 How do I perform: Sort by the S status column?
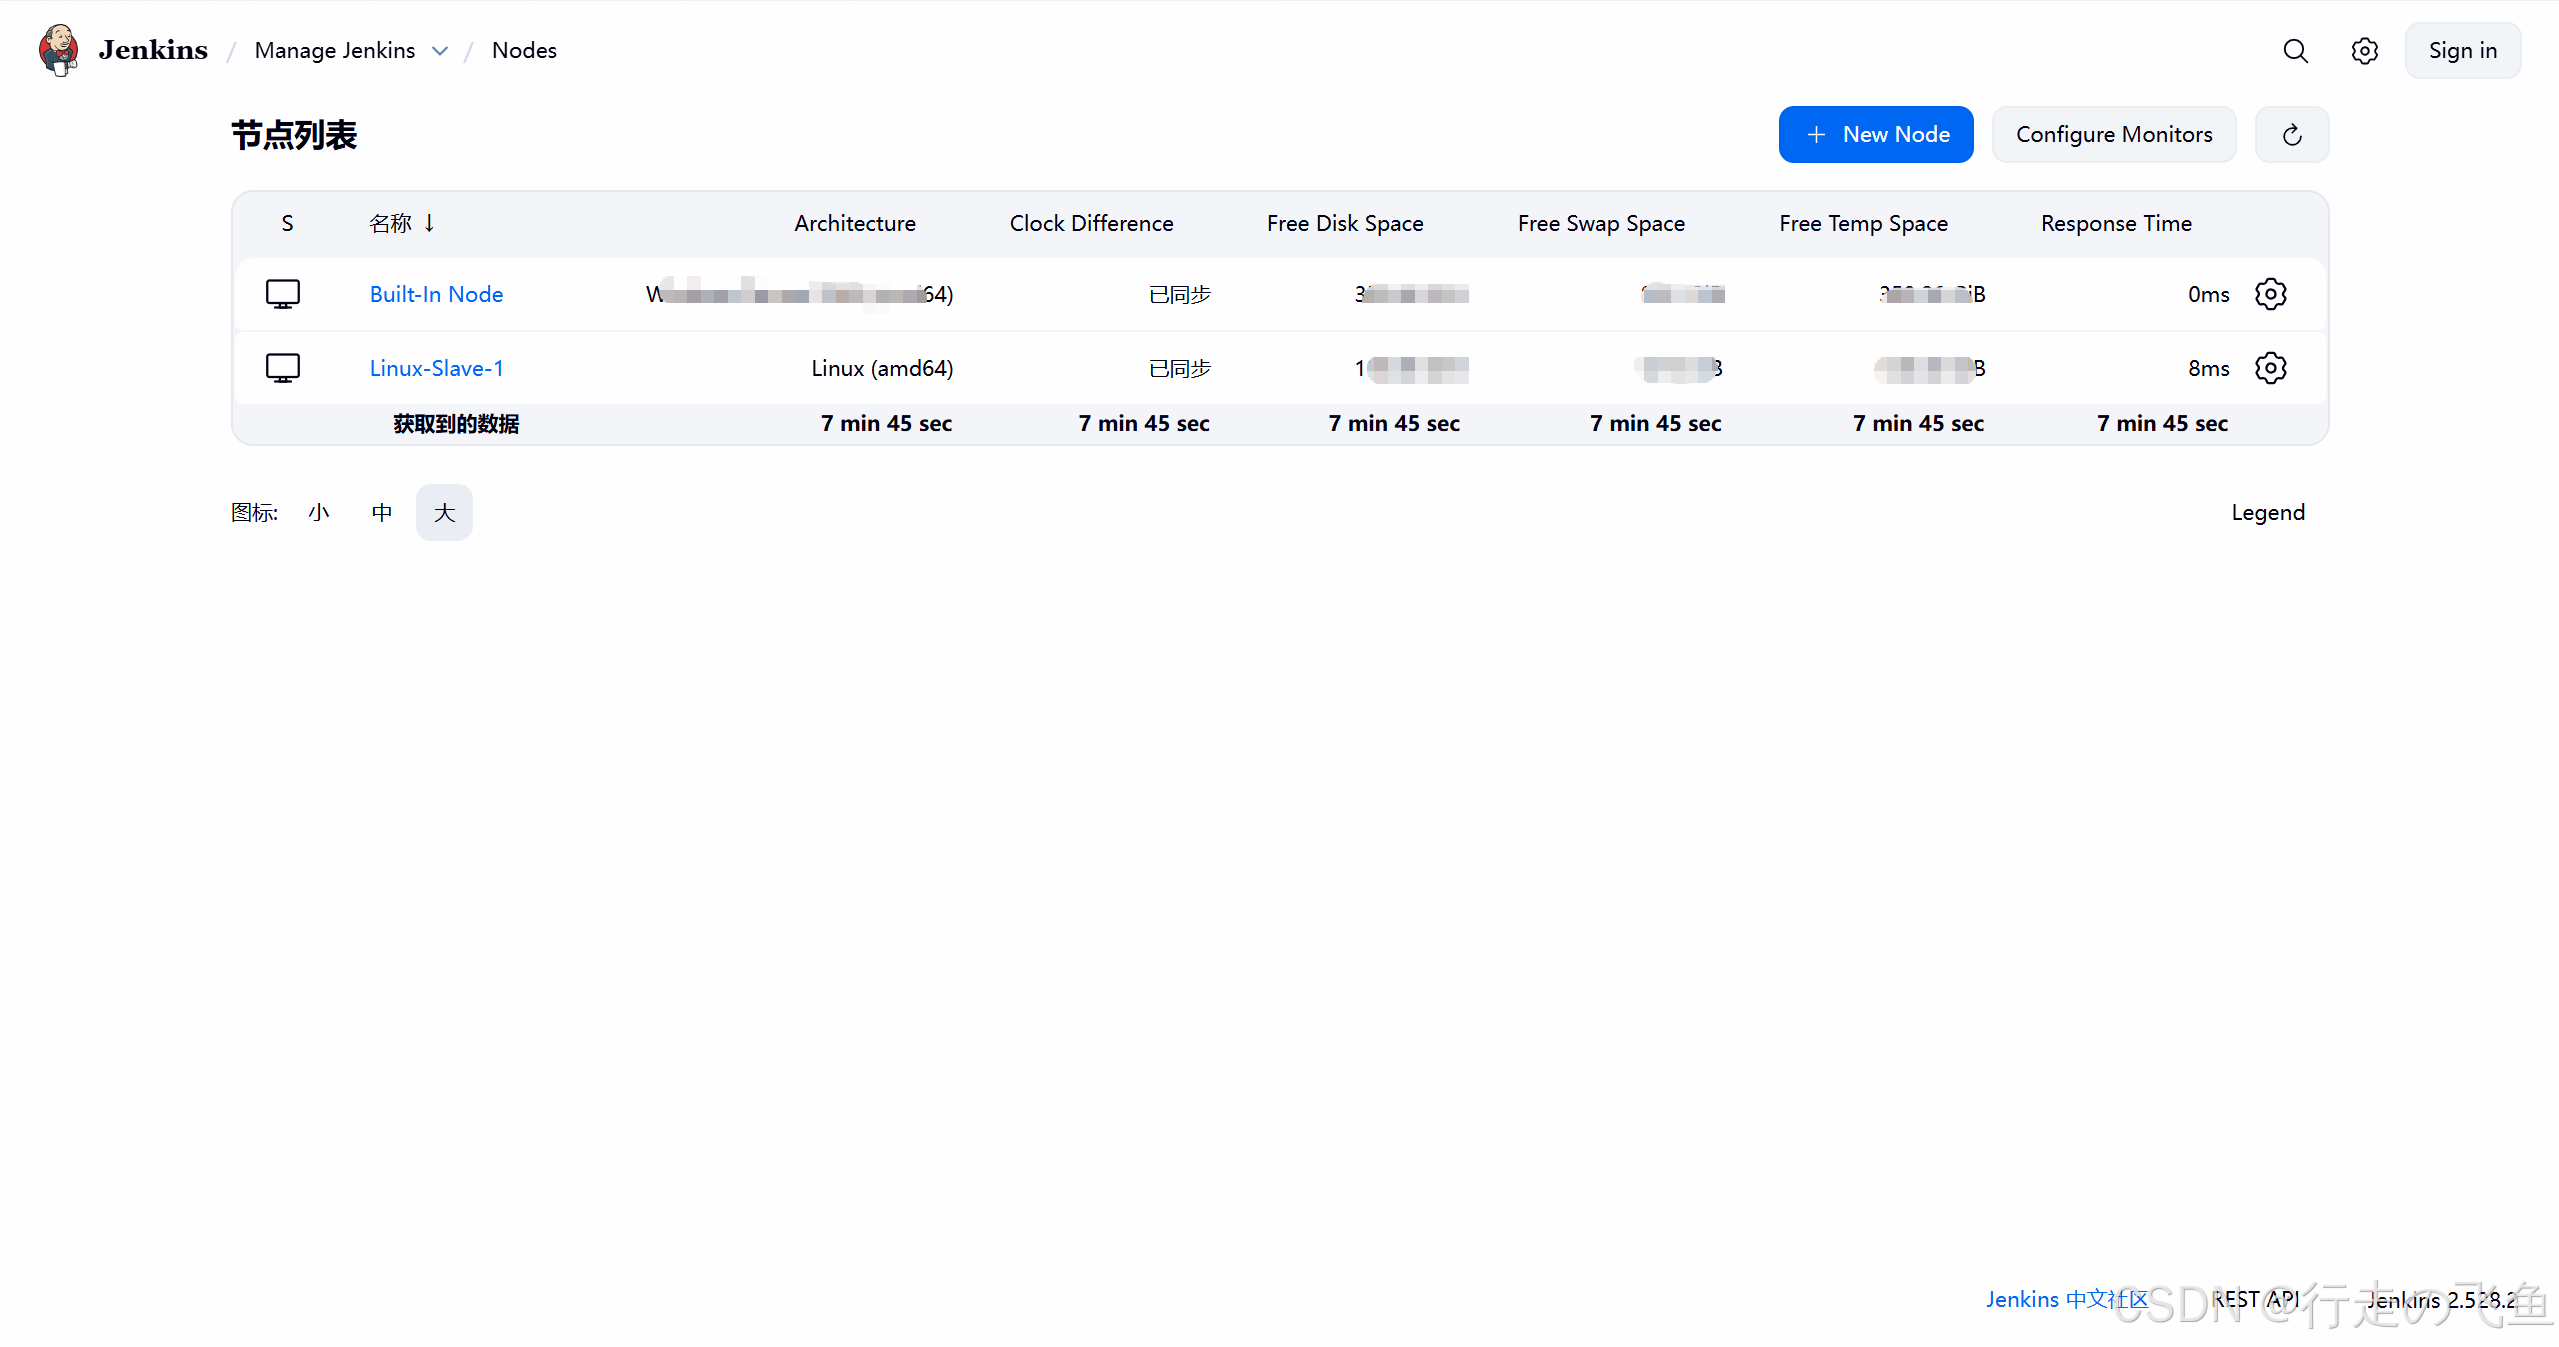tap(287, 223)
